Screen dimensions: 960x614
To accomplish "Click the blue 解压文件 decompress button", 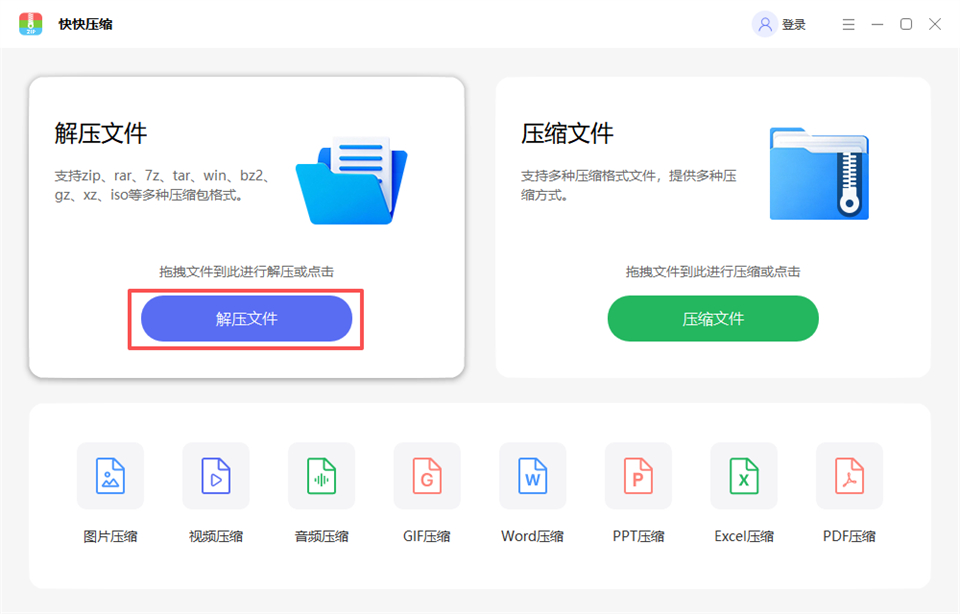I will coord(246,318).
